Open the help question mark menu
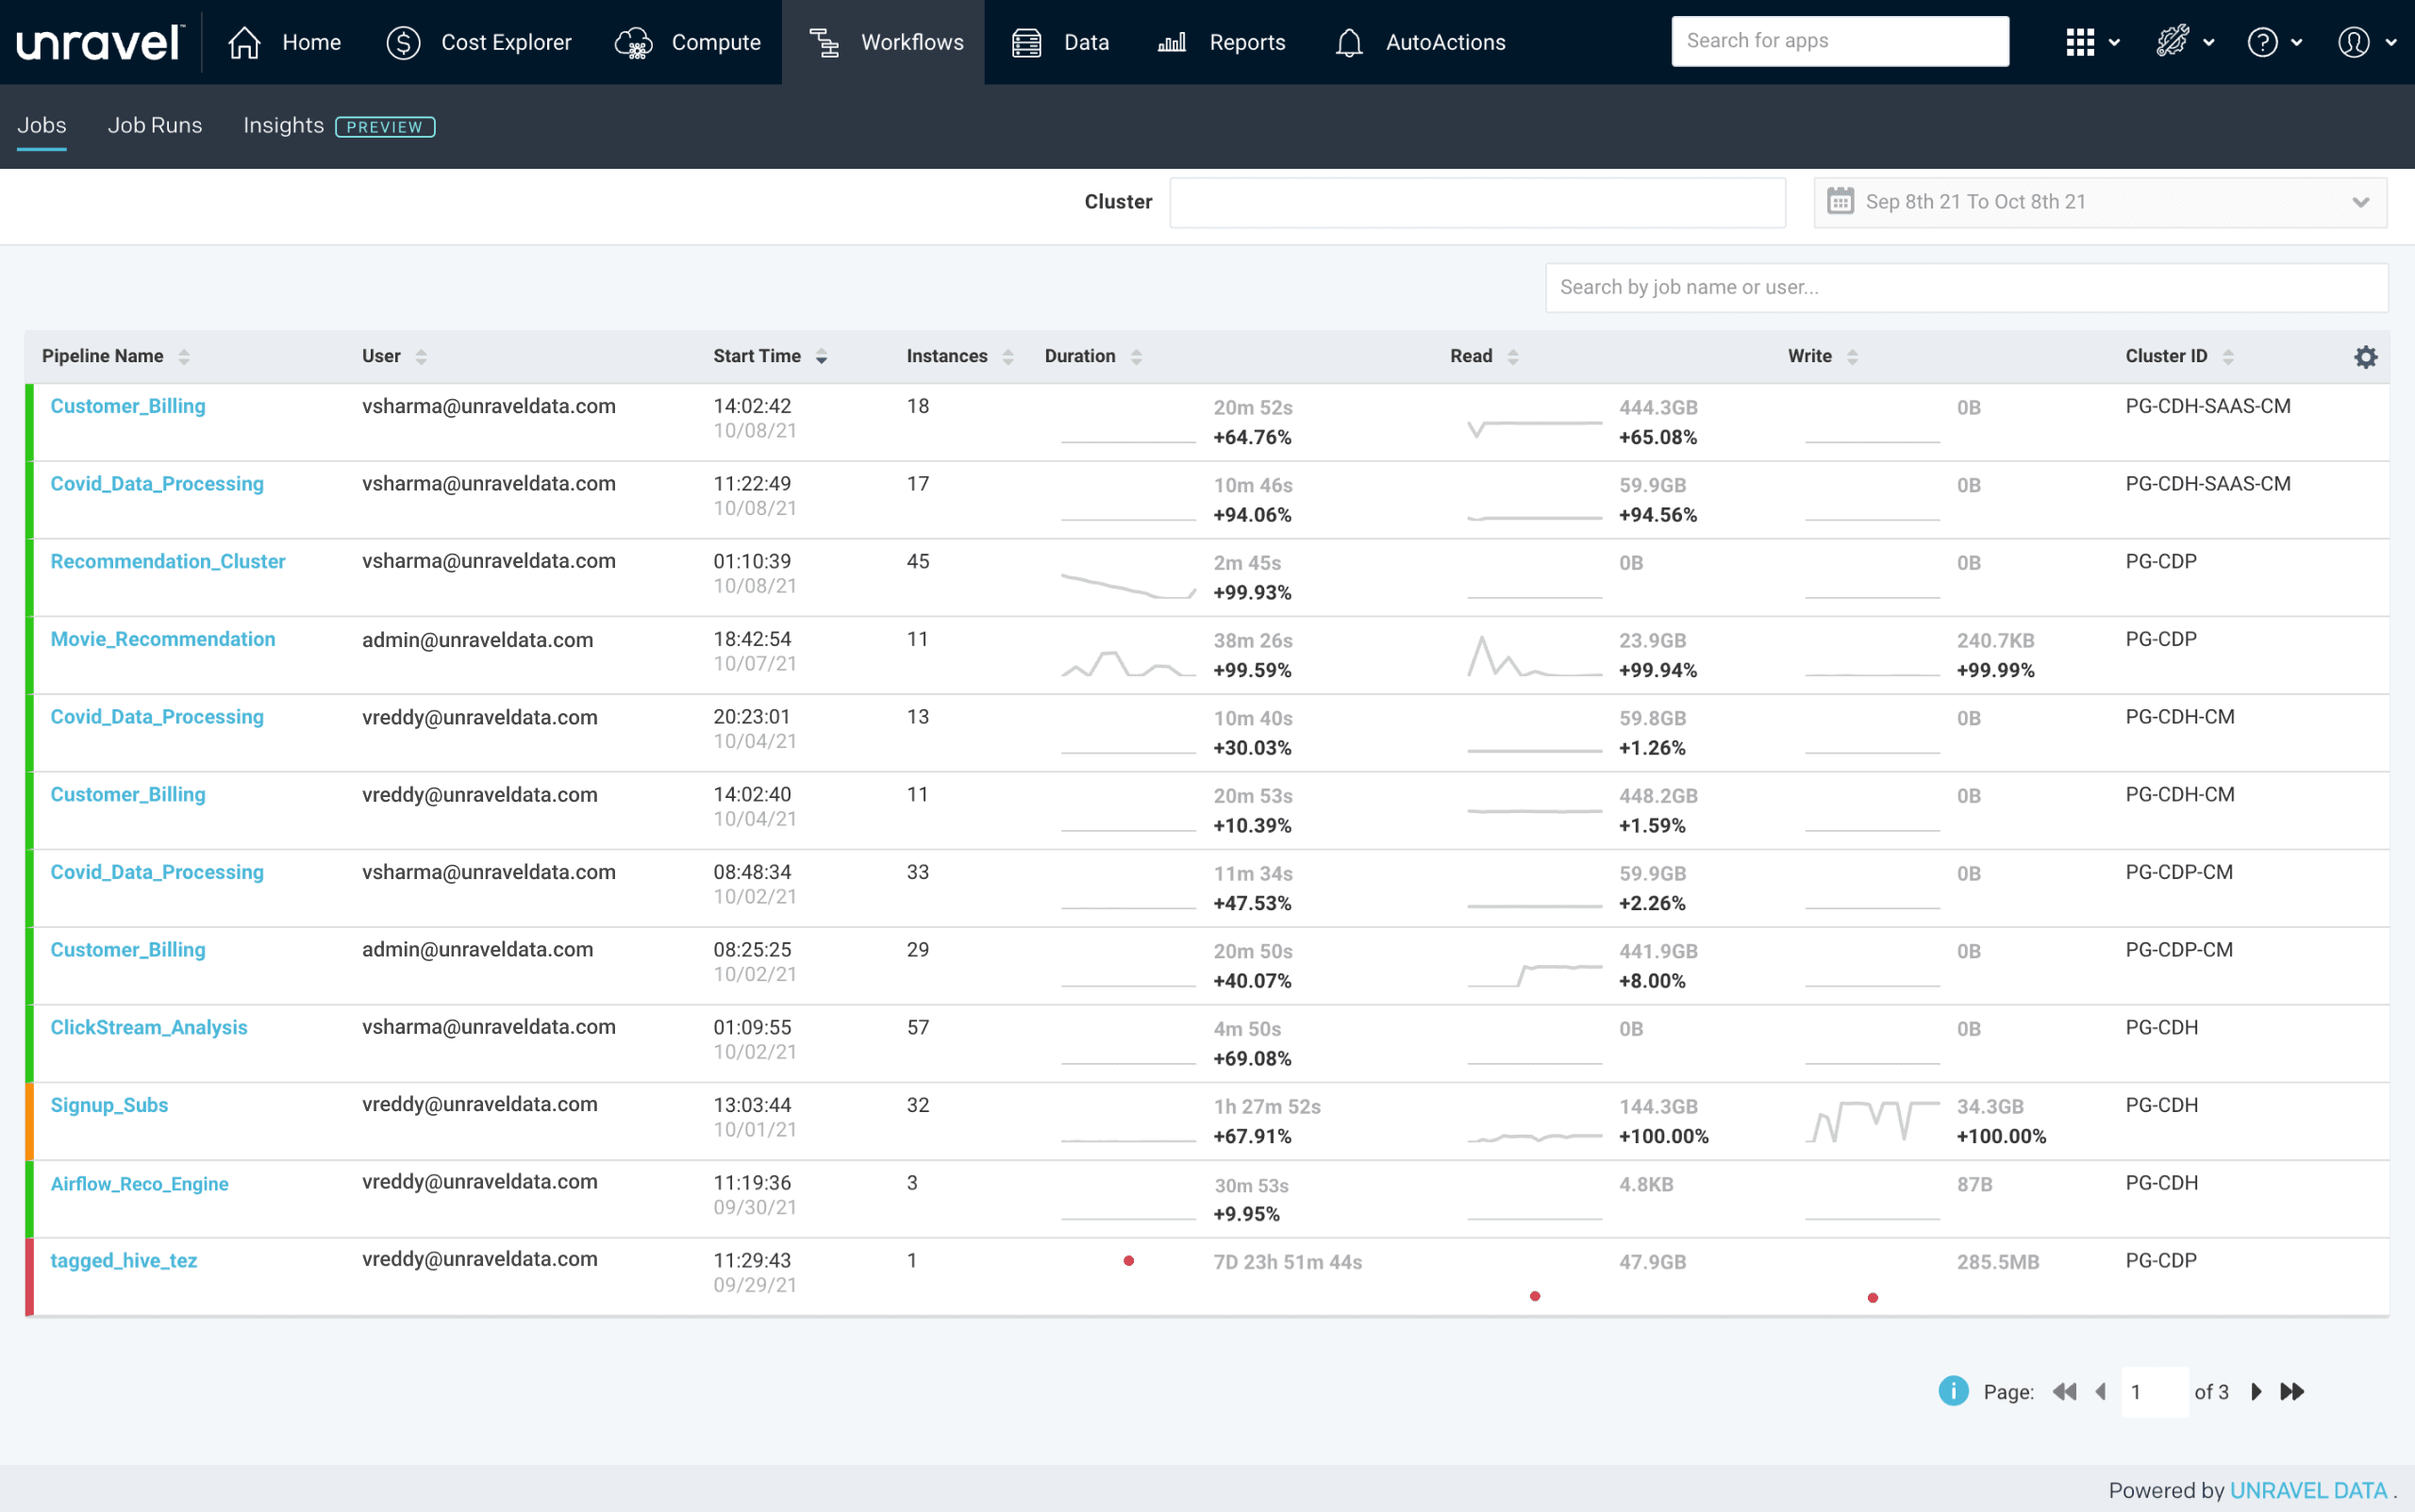This screenshot has width=2415, height=1512. (x=2262, y=42)
